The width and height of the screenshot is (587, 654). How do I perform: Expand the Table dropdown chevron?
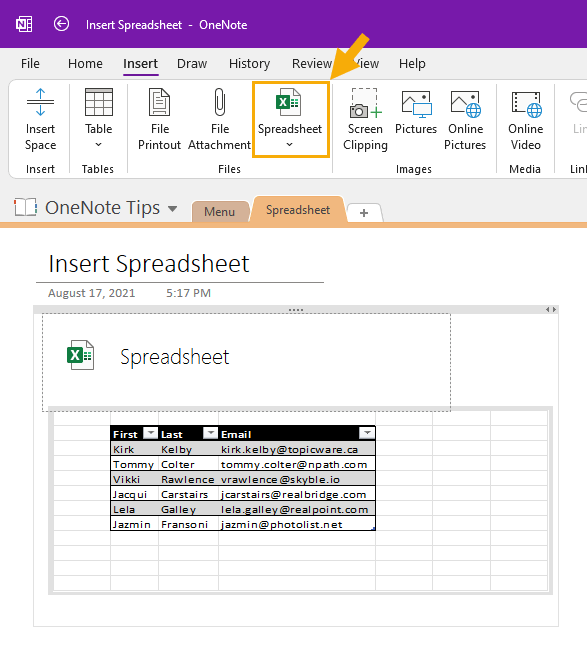point(98,144)
